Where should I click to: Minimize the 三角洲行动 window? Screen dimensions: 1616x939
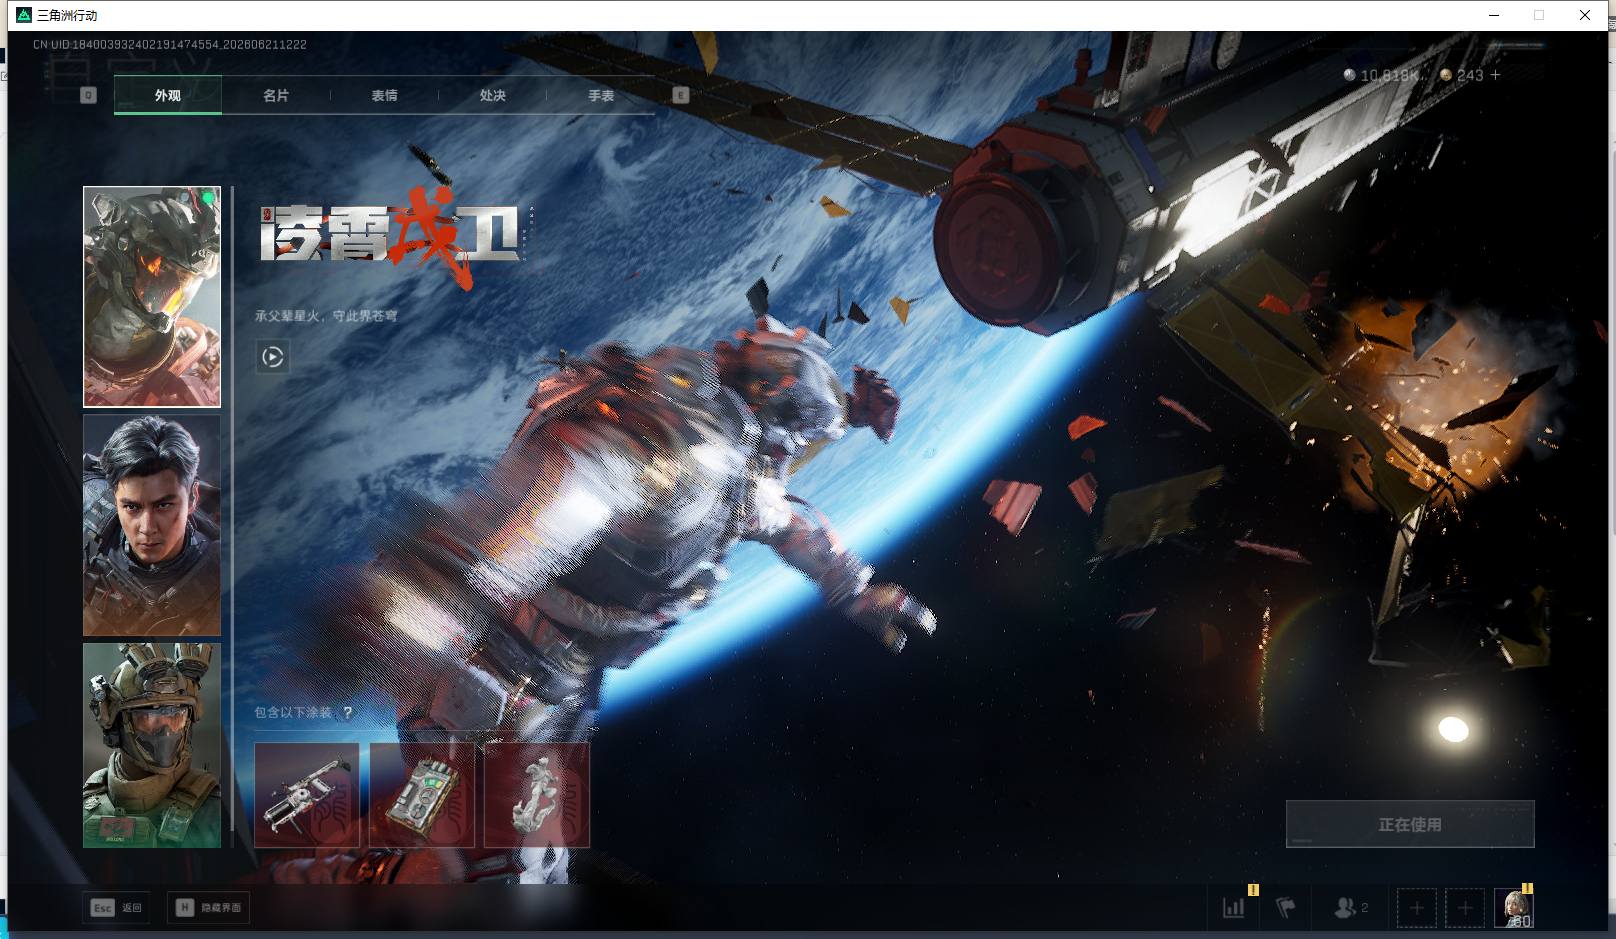coord(1494,15)
